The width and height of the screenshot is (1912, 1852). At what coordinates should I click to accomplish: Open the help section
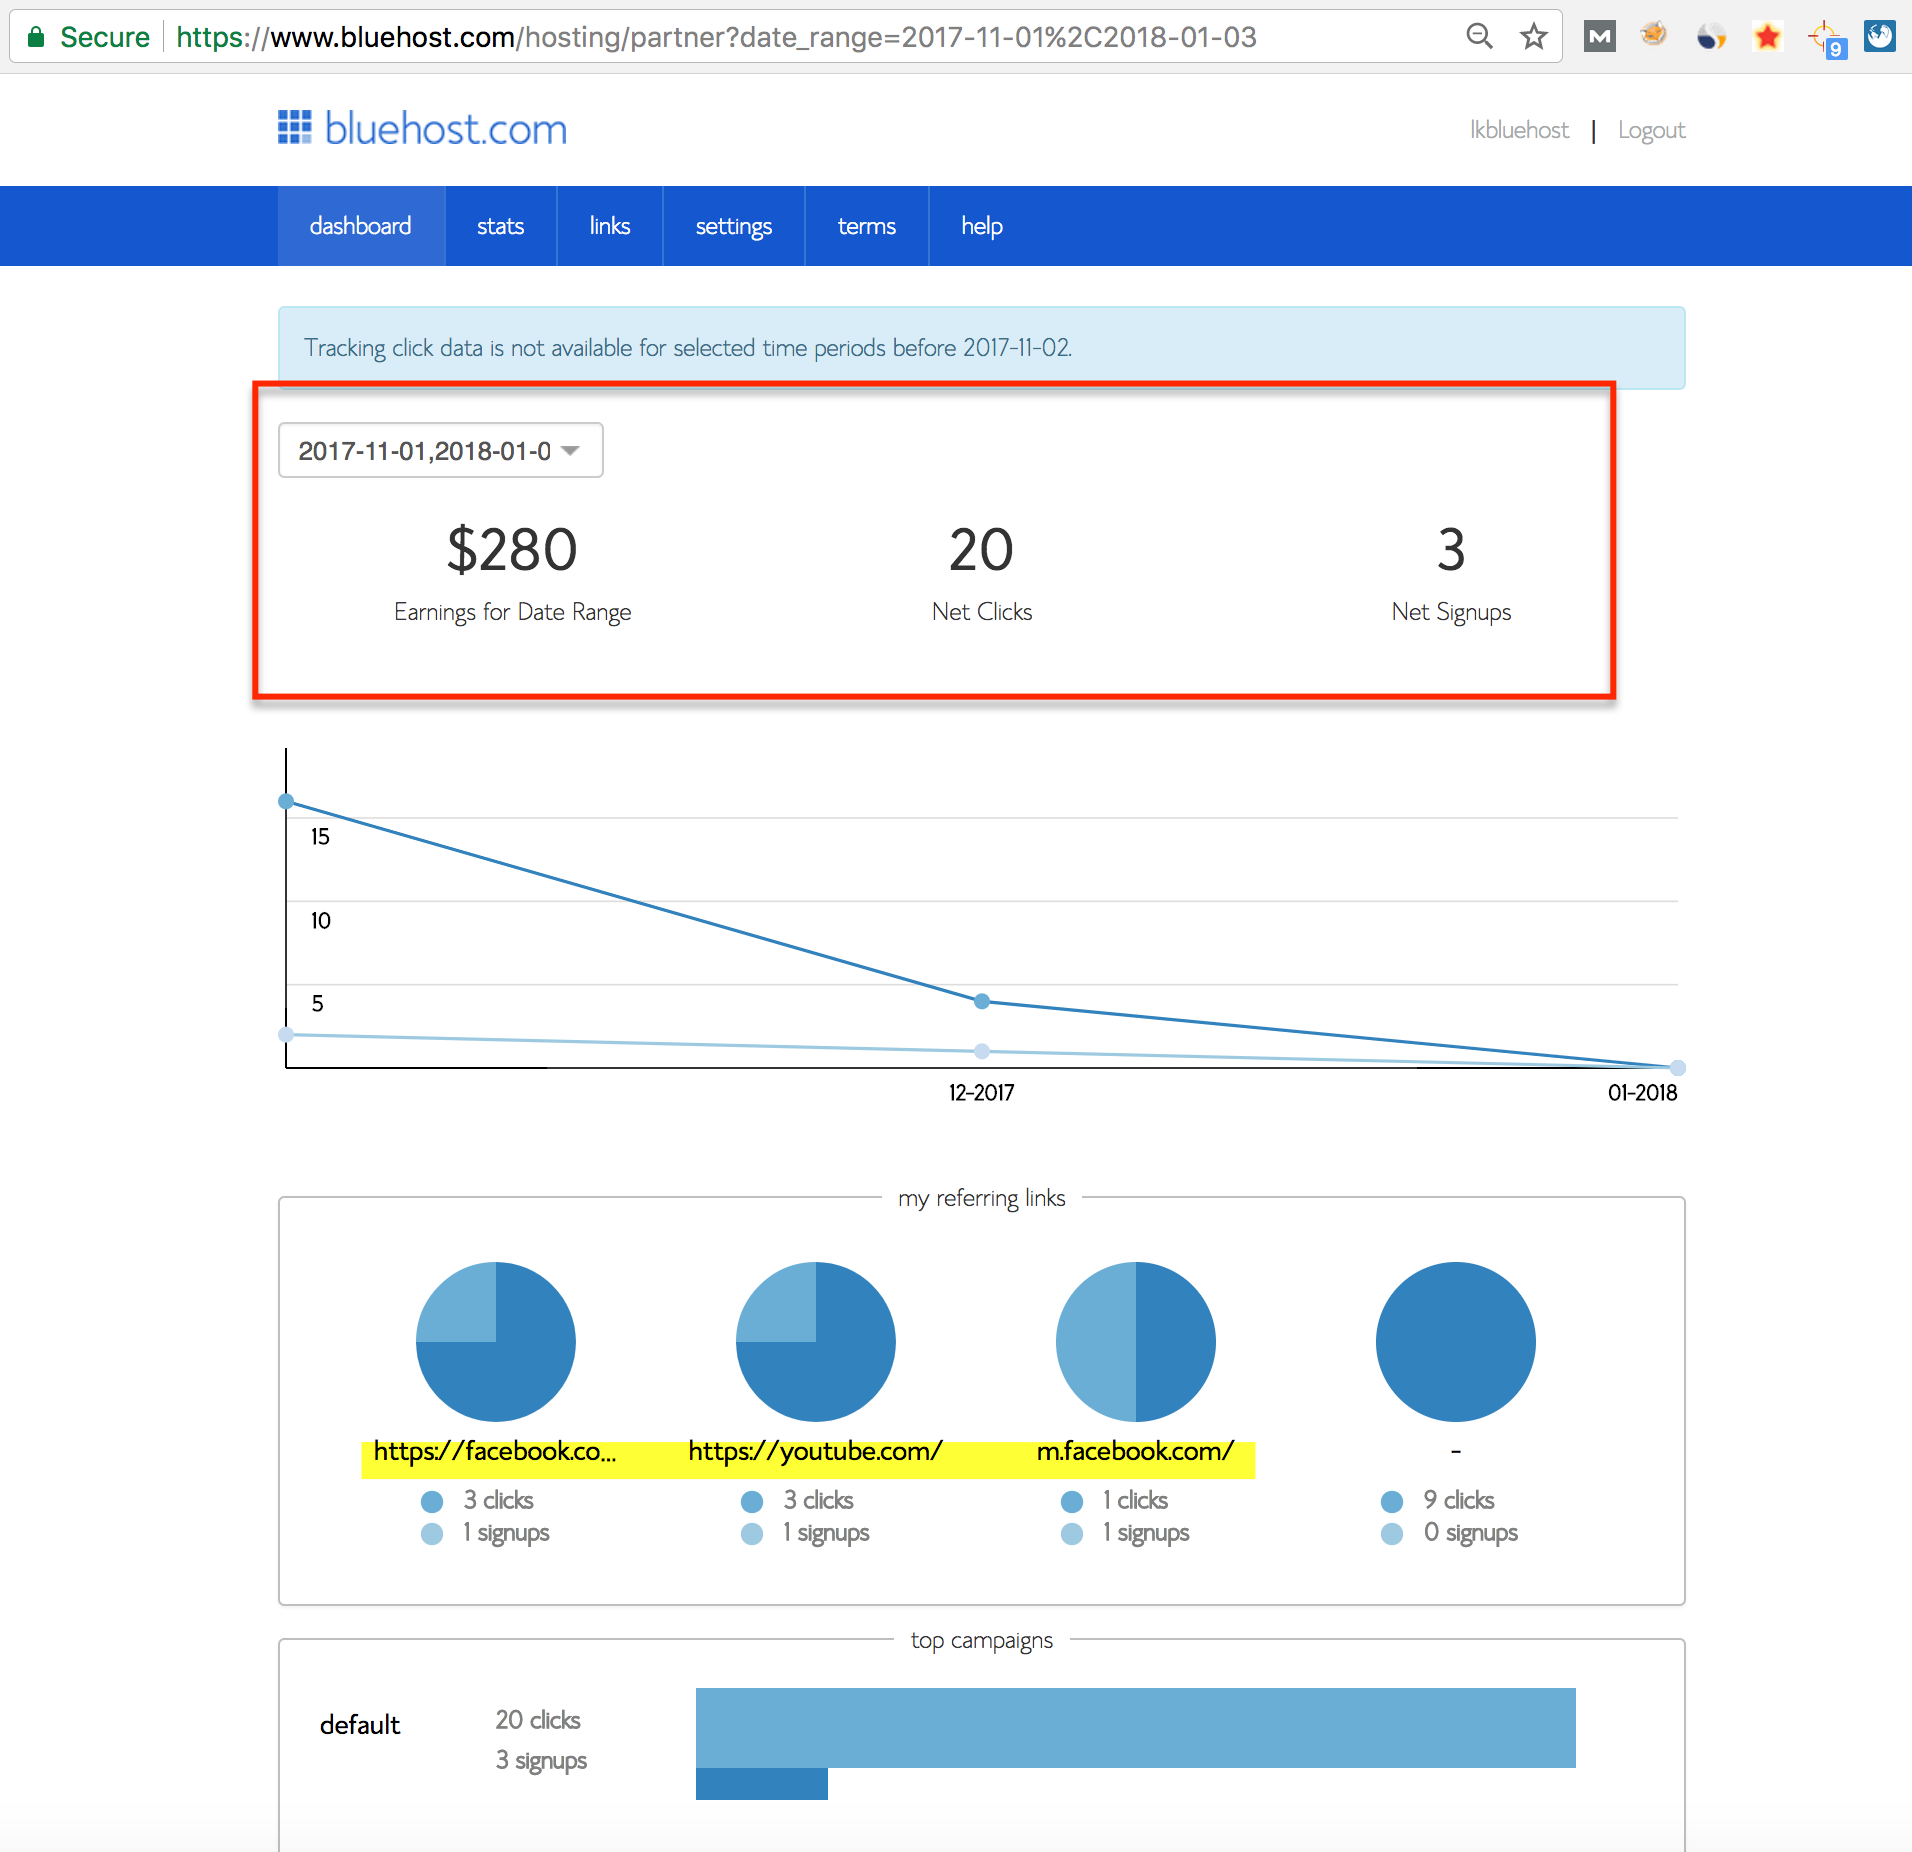(x=981, y=226)
